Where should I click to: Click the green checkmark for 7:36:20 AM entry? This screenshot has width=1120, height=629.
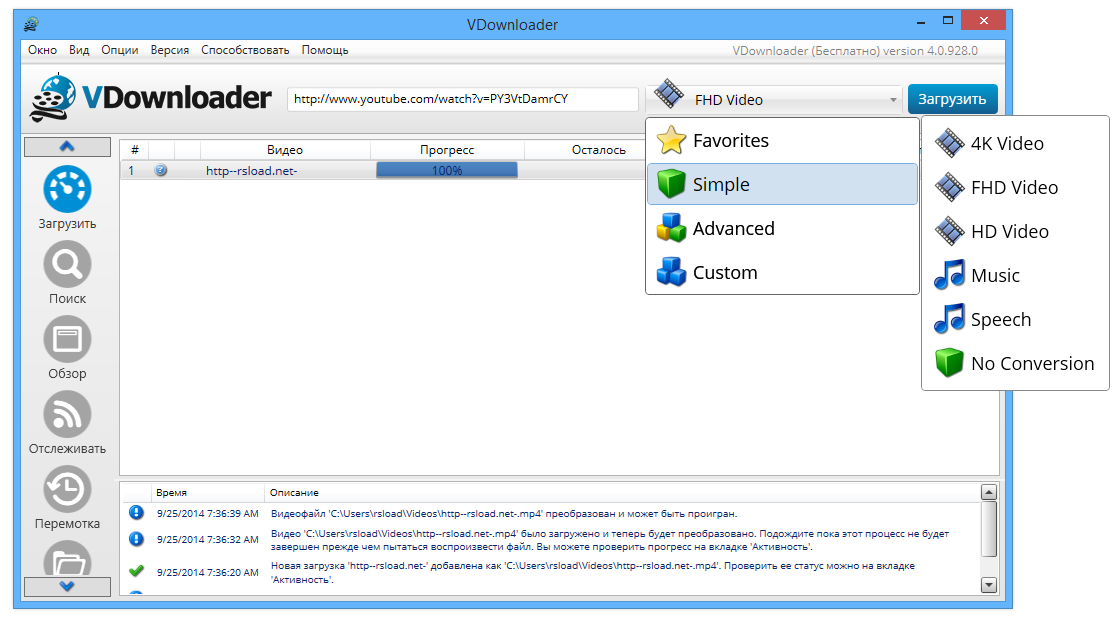coord(136,571)
